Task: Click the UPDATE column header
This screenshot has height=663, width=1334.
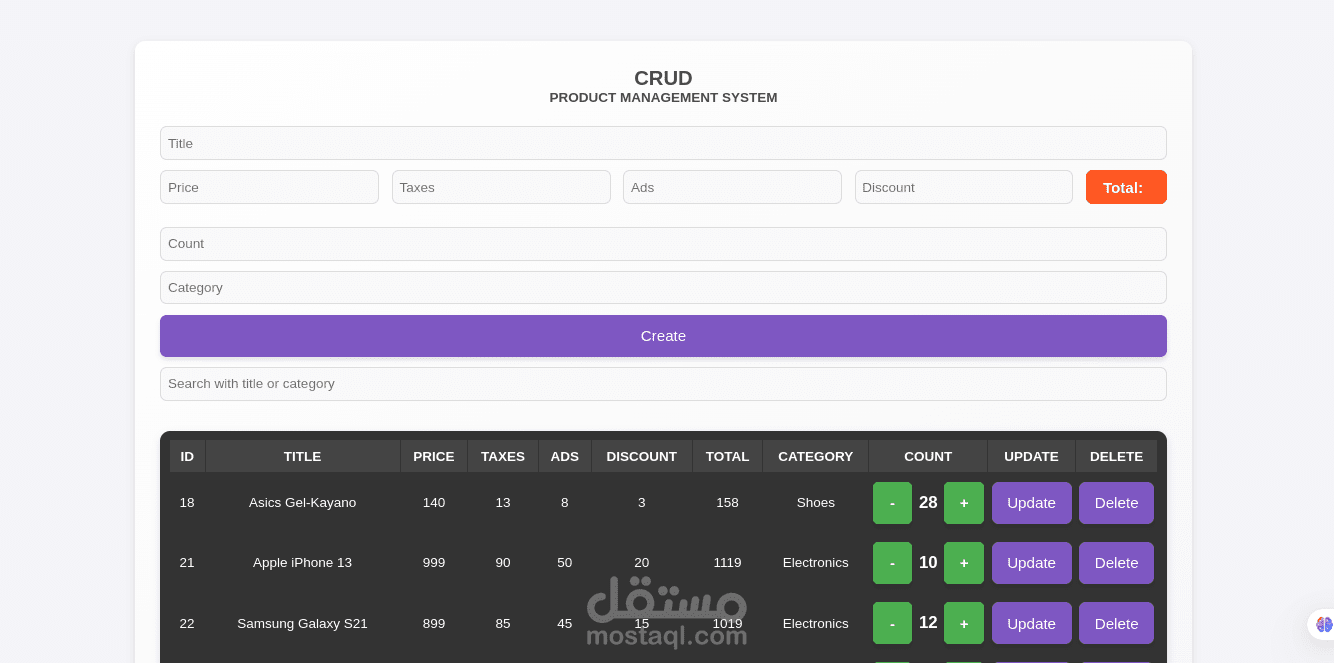Action: (x=1031, y=456)
